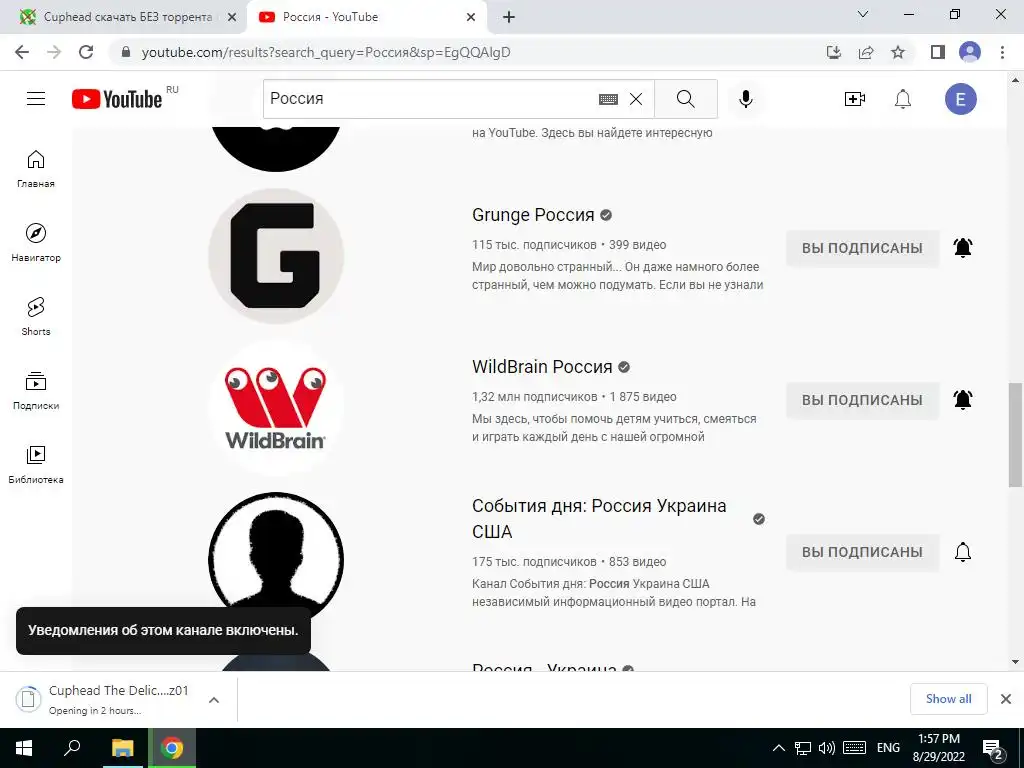Open File Explorer from the taskbar

(x=122, y=748)
